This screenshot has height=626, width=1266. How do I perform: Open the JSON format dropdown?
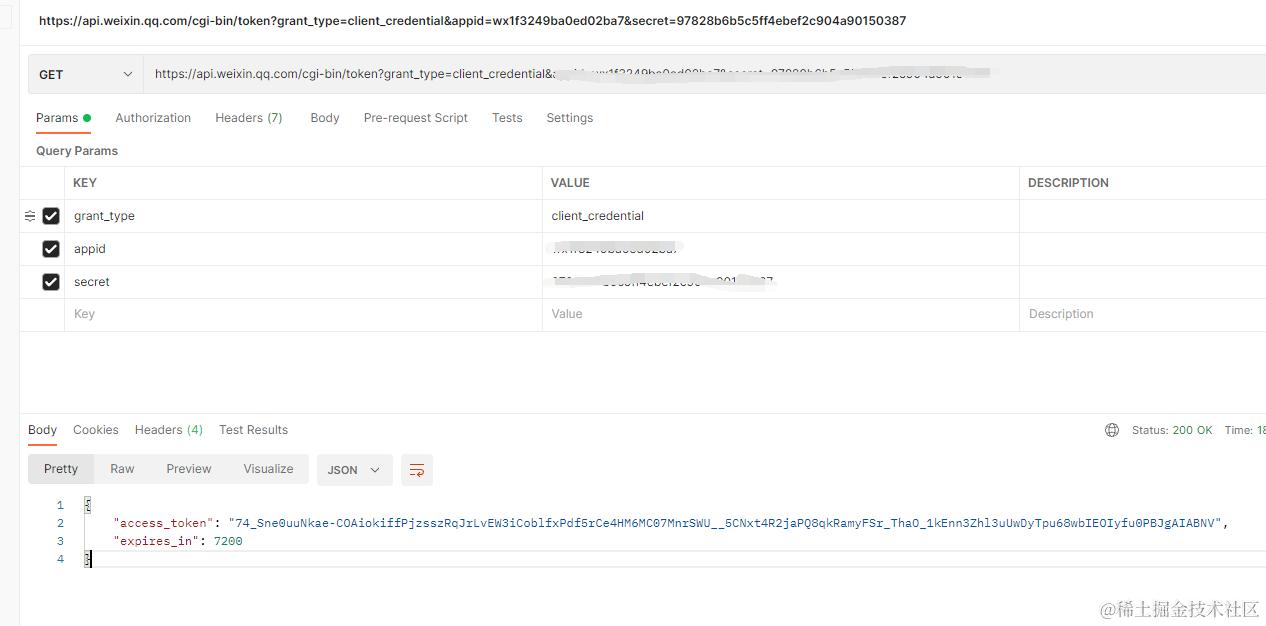tap(355, 470)
